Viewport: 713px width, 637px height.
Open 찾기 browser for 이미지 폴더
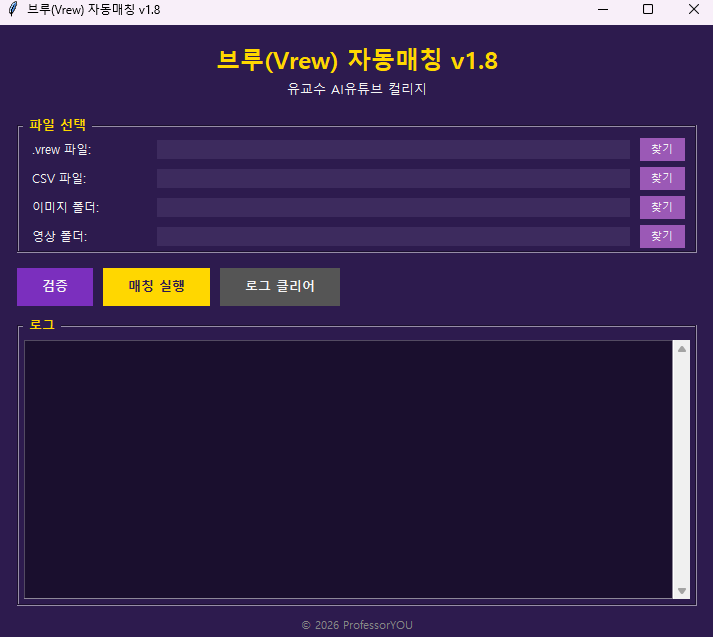click(x=662, y=207)
